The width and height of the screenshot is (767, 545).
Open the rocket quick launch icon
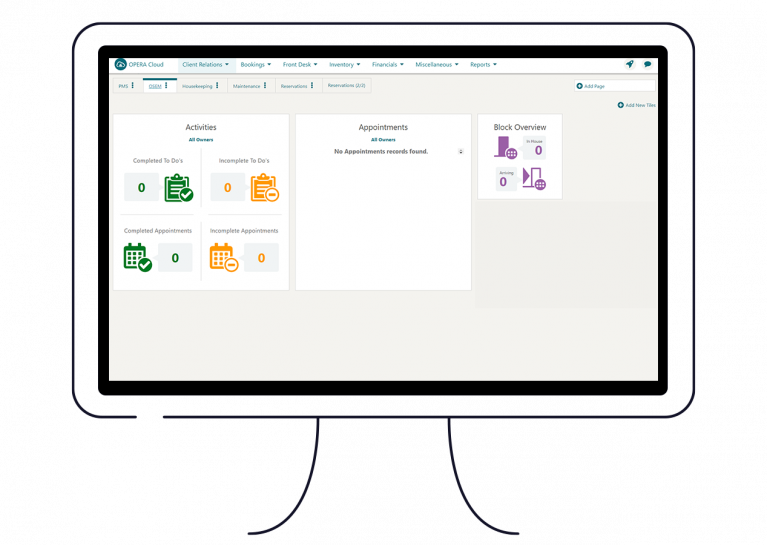[629, 65]
